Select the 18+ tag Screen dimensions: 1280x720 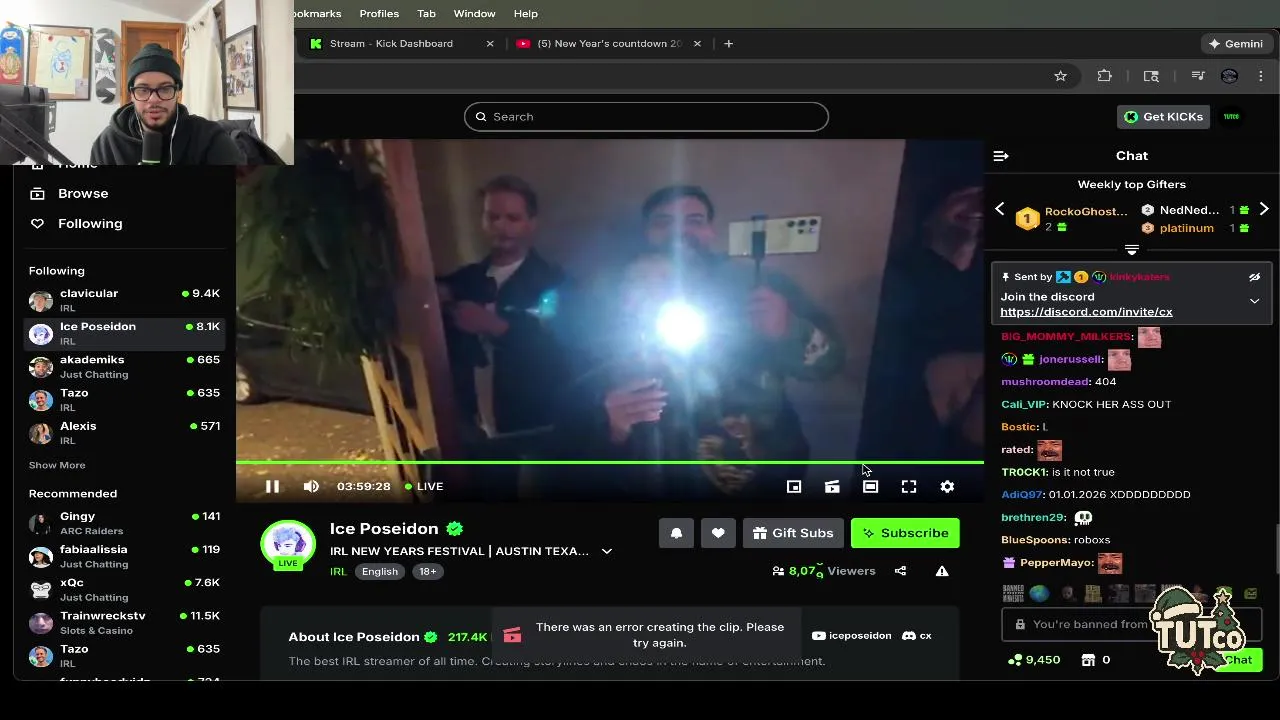pos(428,572)
